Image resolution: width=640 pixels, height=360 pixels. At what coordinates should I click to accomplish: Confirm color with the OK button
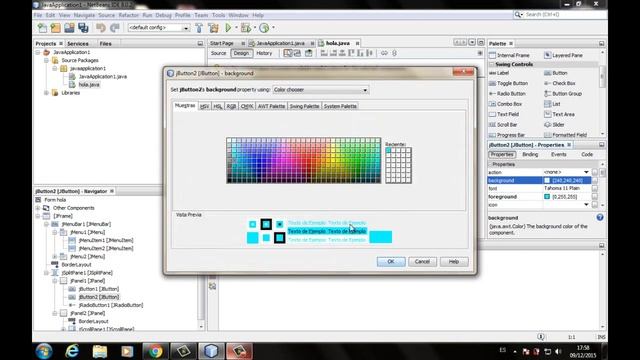click(391, 262)
